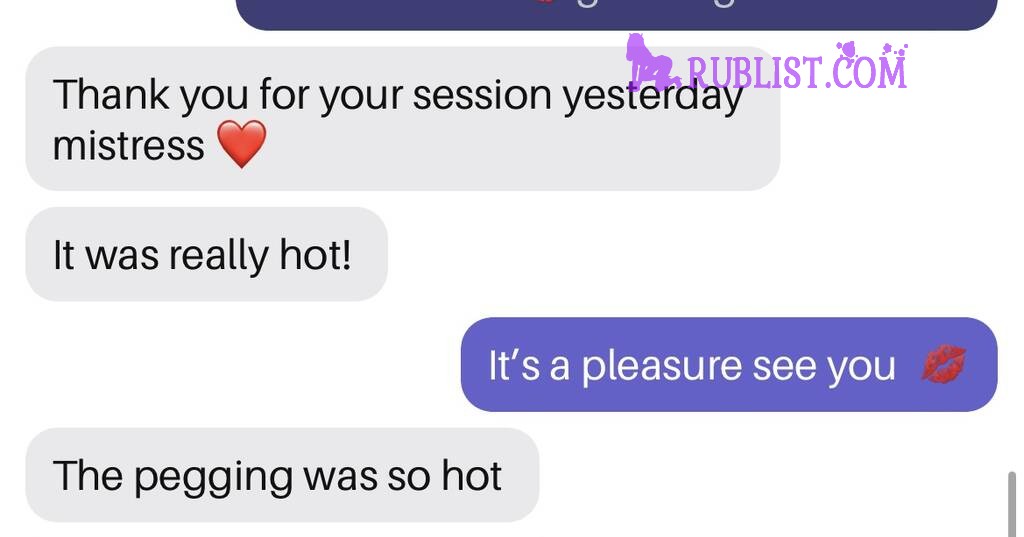This screenshot has height=537, width=1024.
Task: Tap the cut-off dark purple bubble at top
Action: click(616, 14)
